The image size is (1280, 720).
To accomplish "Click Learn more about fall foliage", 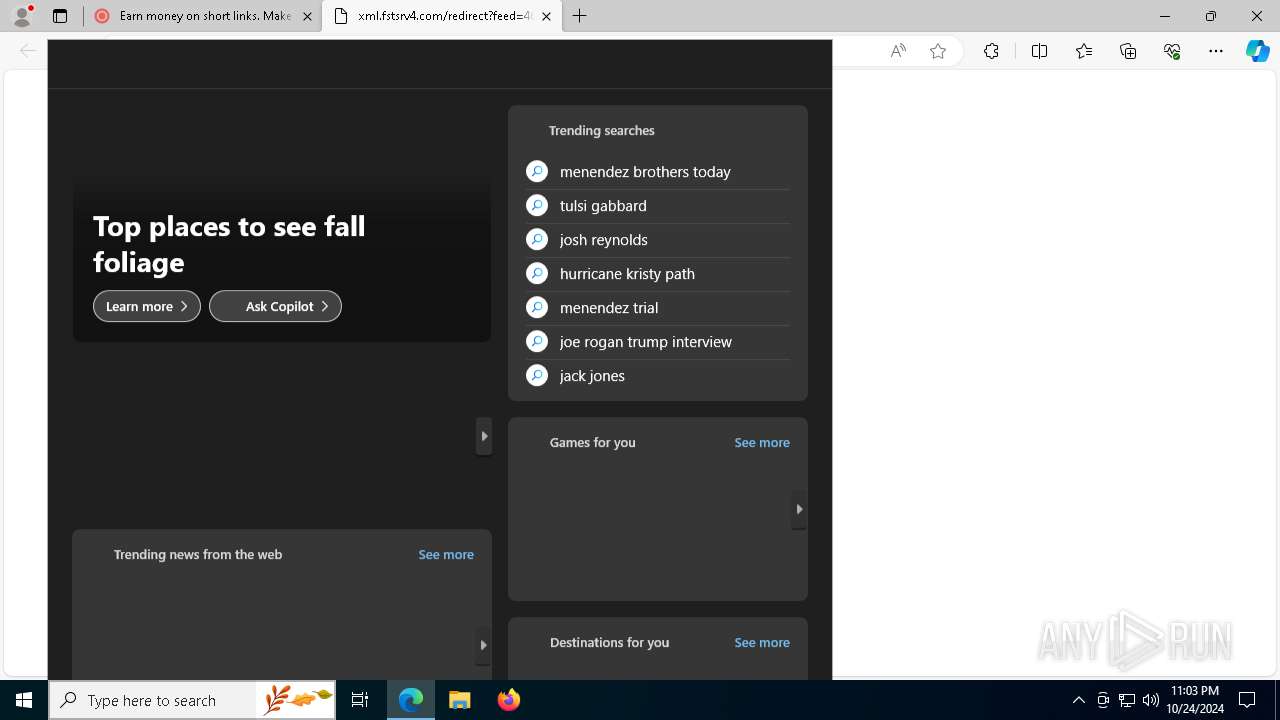I will [147, 306].
